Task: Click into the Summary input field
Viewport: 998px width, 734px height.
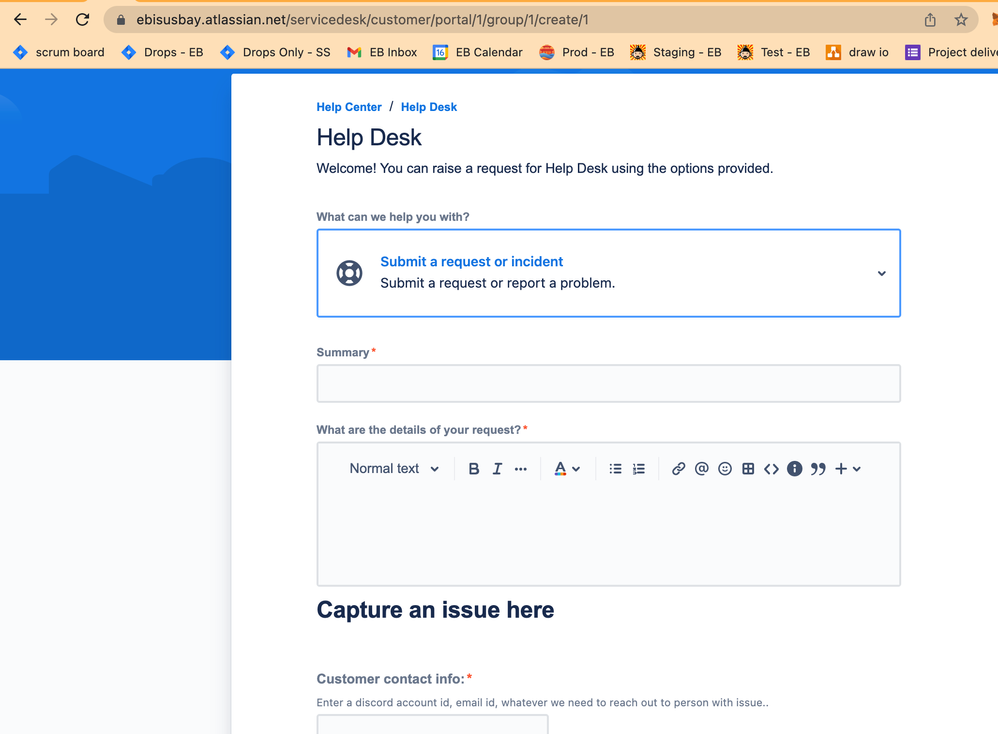Action: tap(608, 383)
